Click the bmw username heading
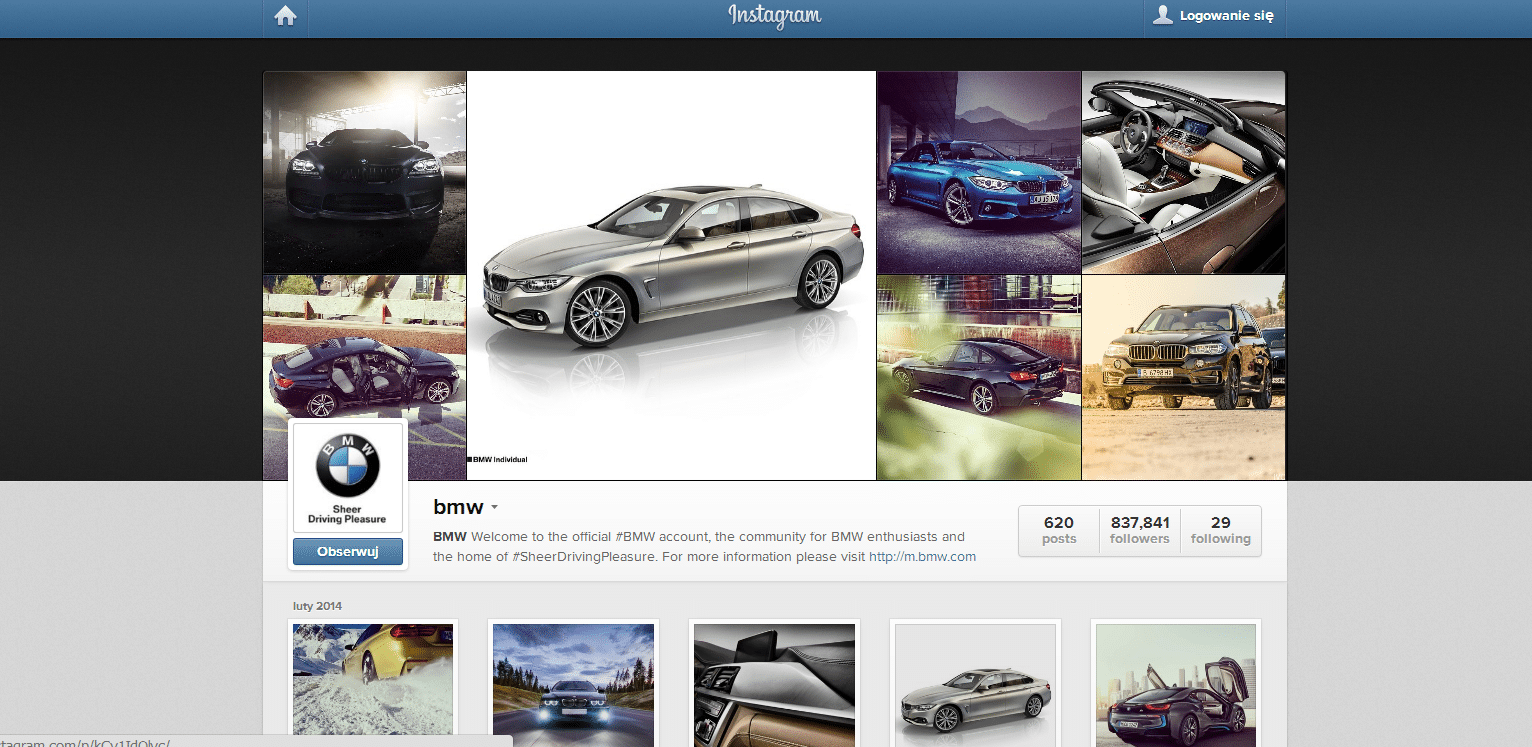 coord(458,507)
